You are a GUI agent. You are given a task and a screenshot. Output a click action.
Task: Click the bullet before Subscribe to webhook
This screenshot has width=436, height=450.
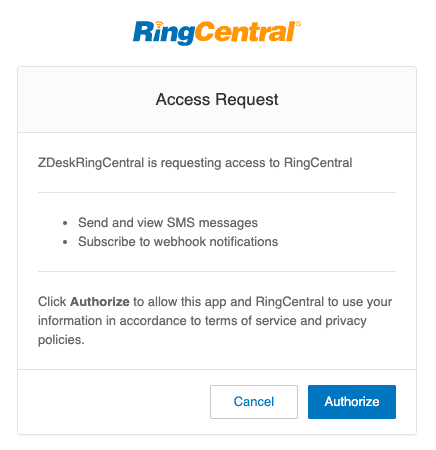65,242
